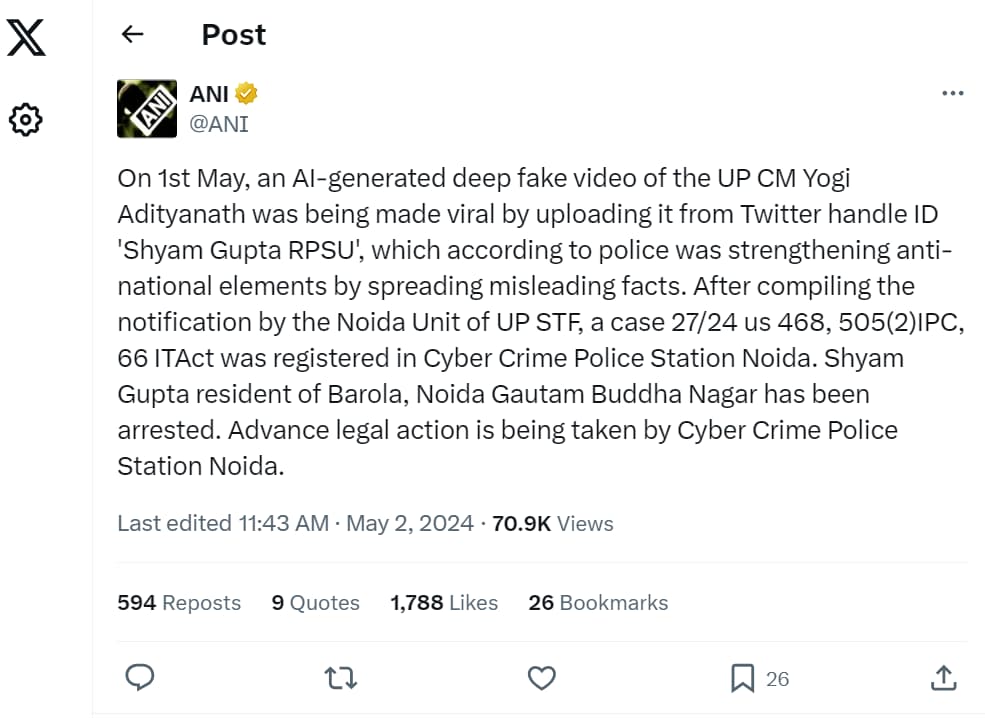
Task: Open the May 2, 2024 timestamp
Action: point(410,523)
